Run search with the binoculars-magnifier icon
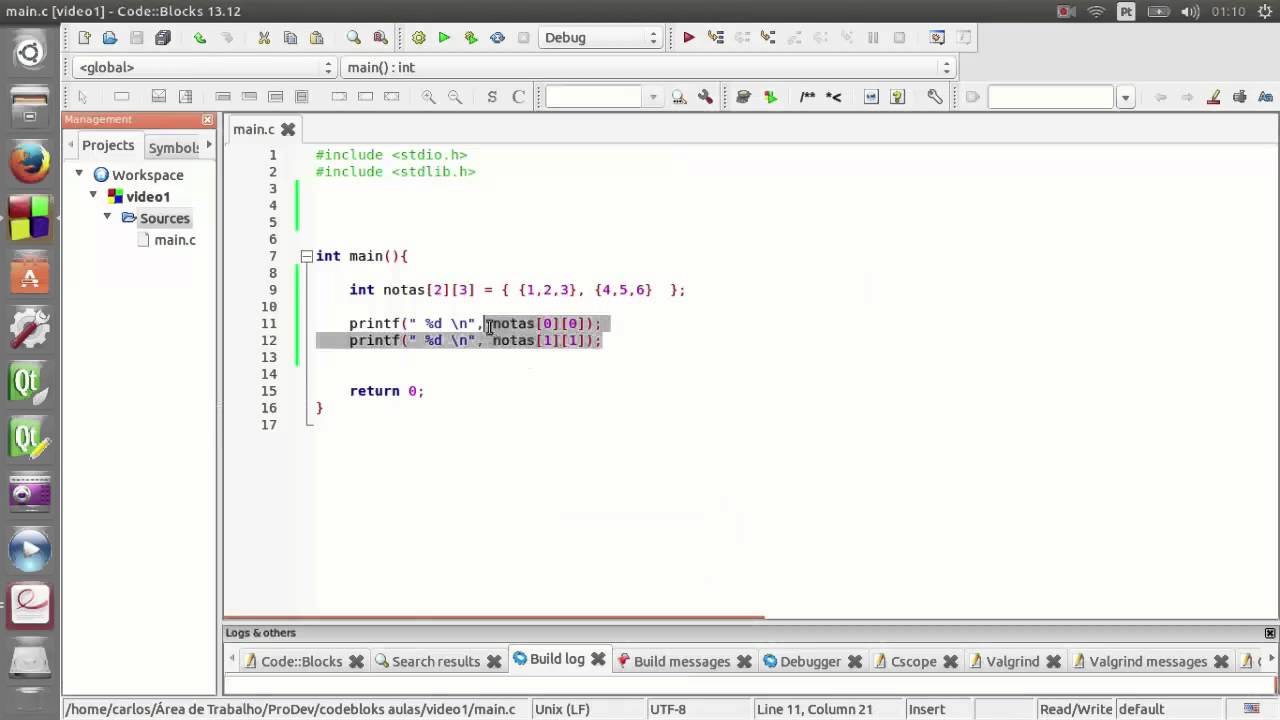 point(679,97)
